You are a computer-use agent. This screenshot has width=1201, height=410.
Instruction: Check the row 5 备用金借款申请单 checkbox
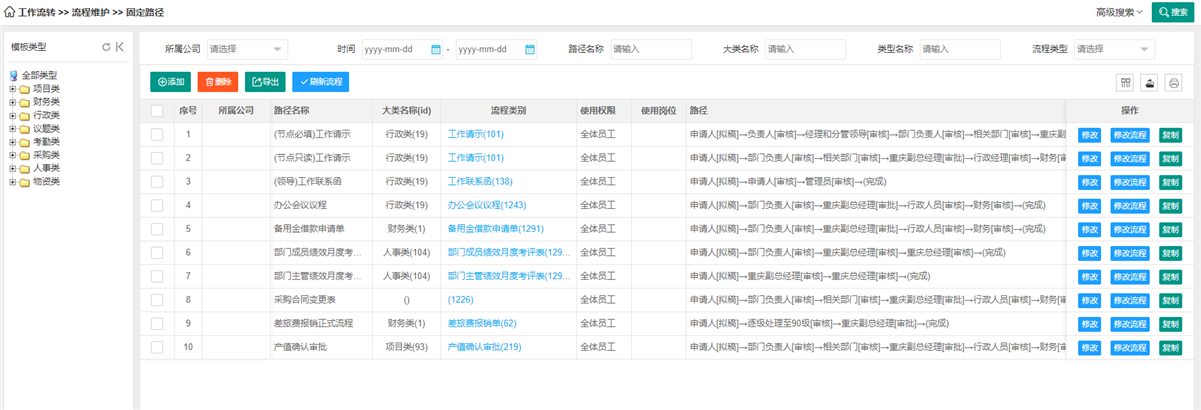[x=157, y=229]
